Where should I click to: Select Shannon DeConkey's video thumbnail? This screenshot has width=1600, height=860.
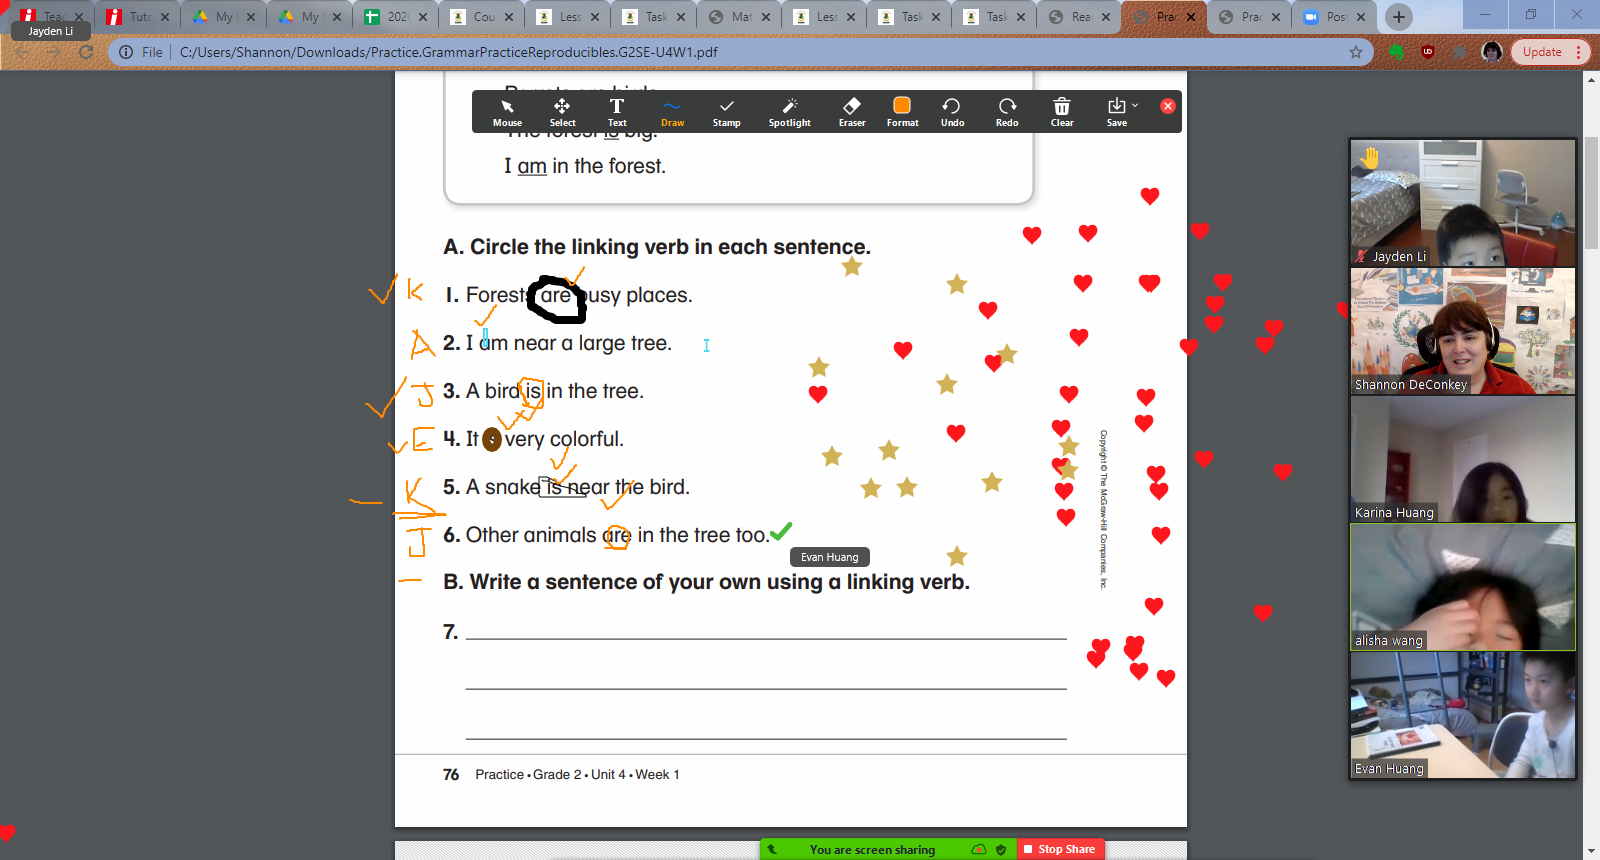(1463, 331)
